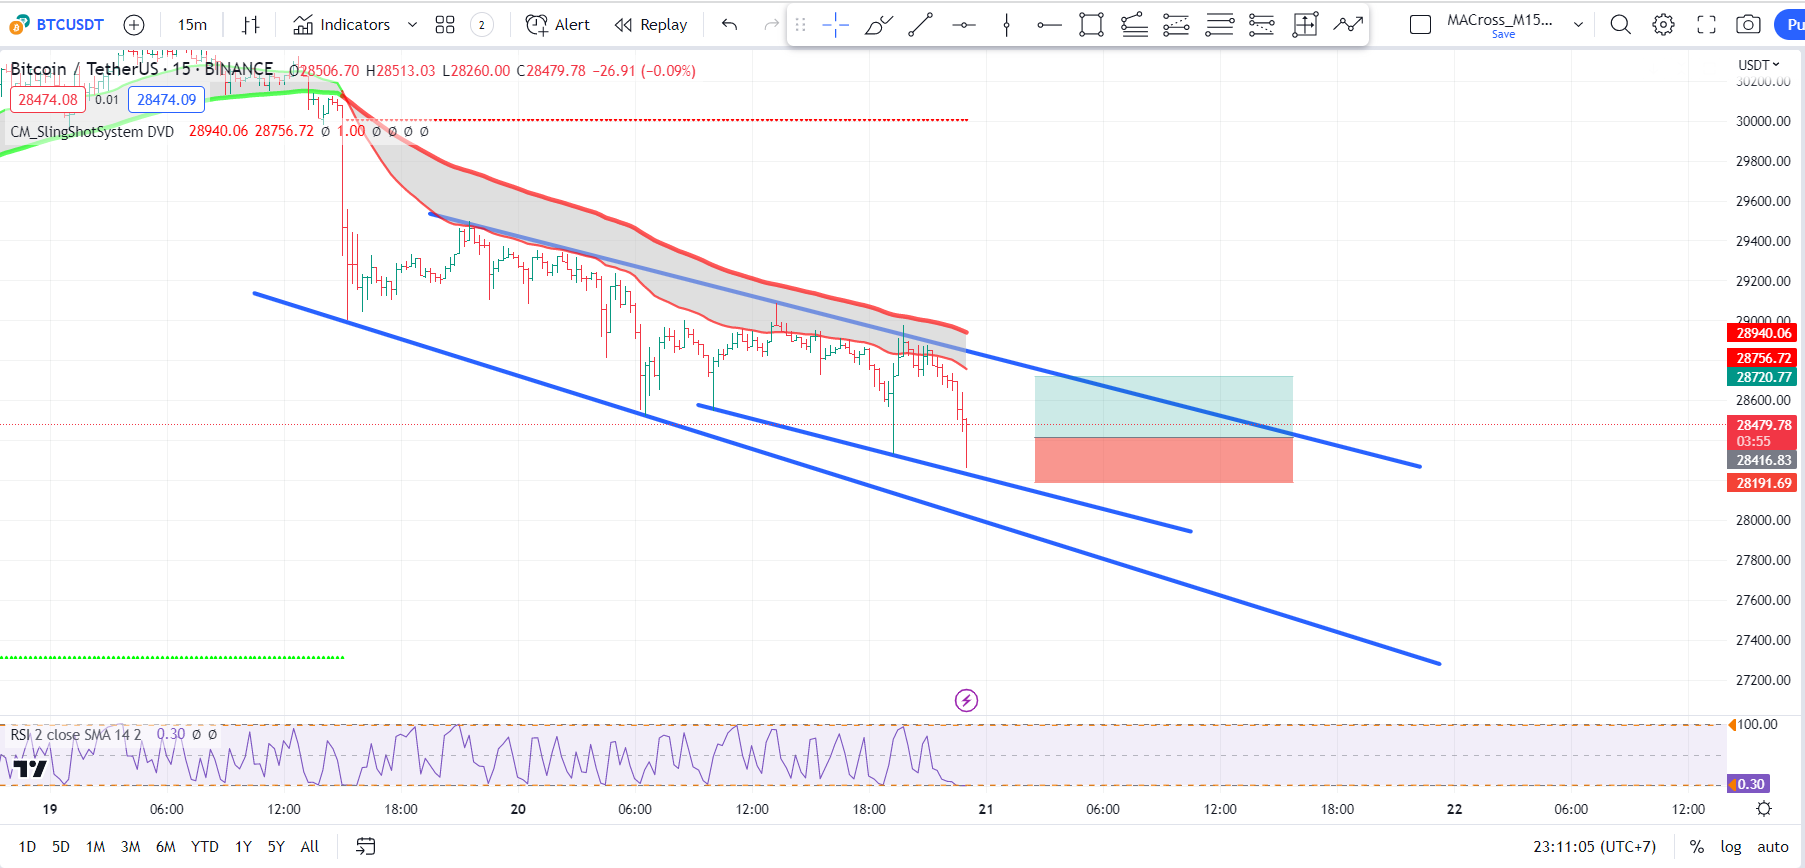Switch to the 1M date range
The height and width of the screenshot is (868, 1805).
pyautogui.click(x=95, y=847)
